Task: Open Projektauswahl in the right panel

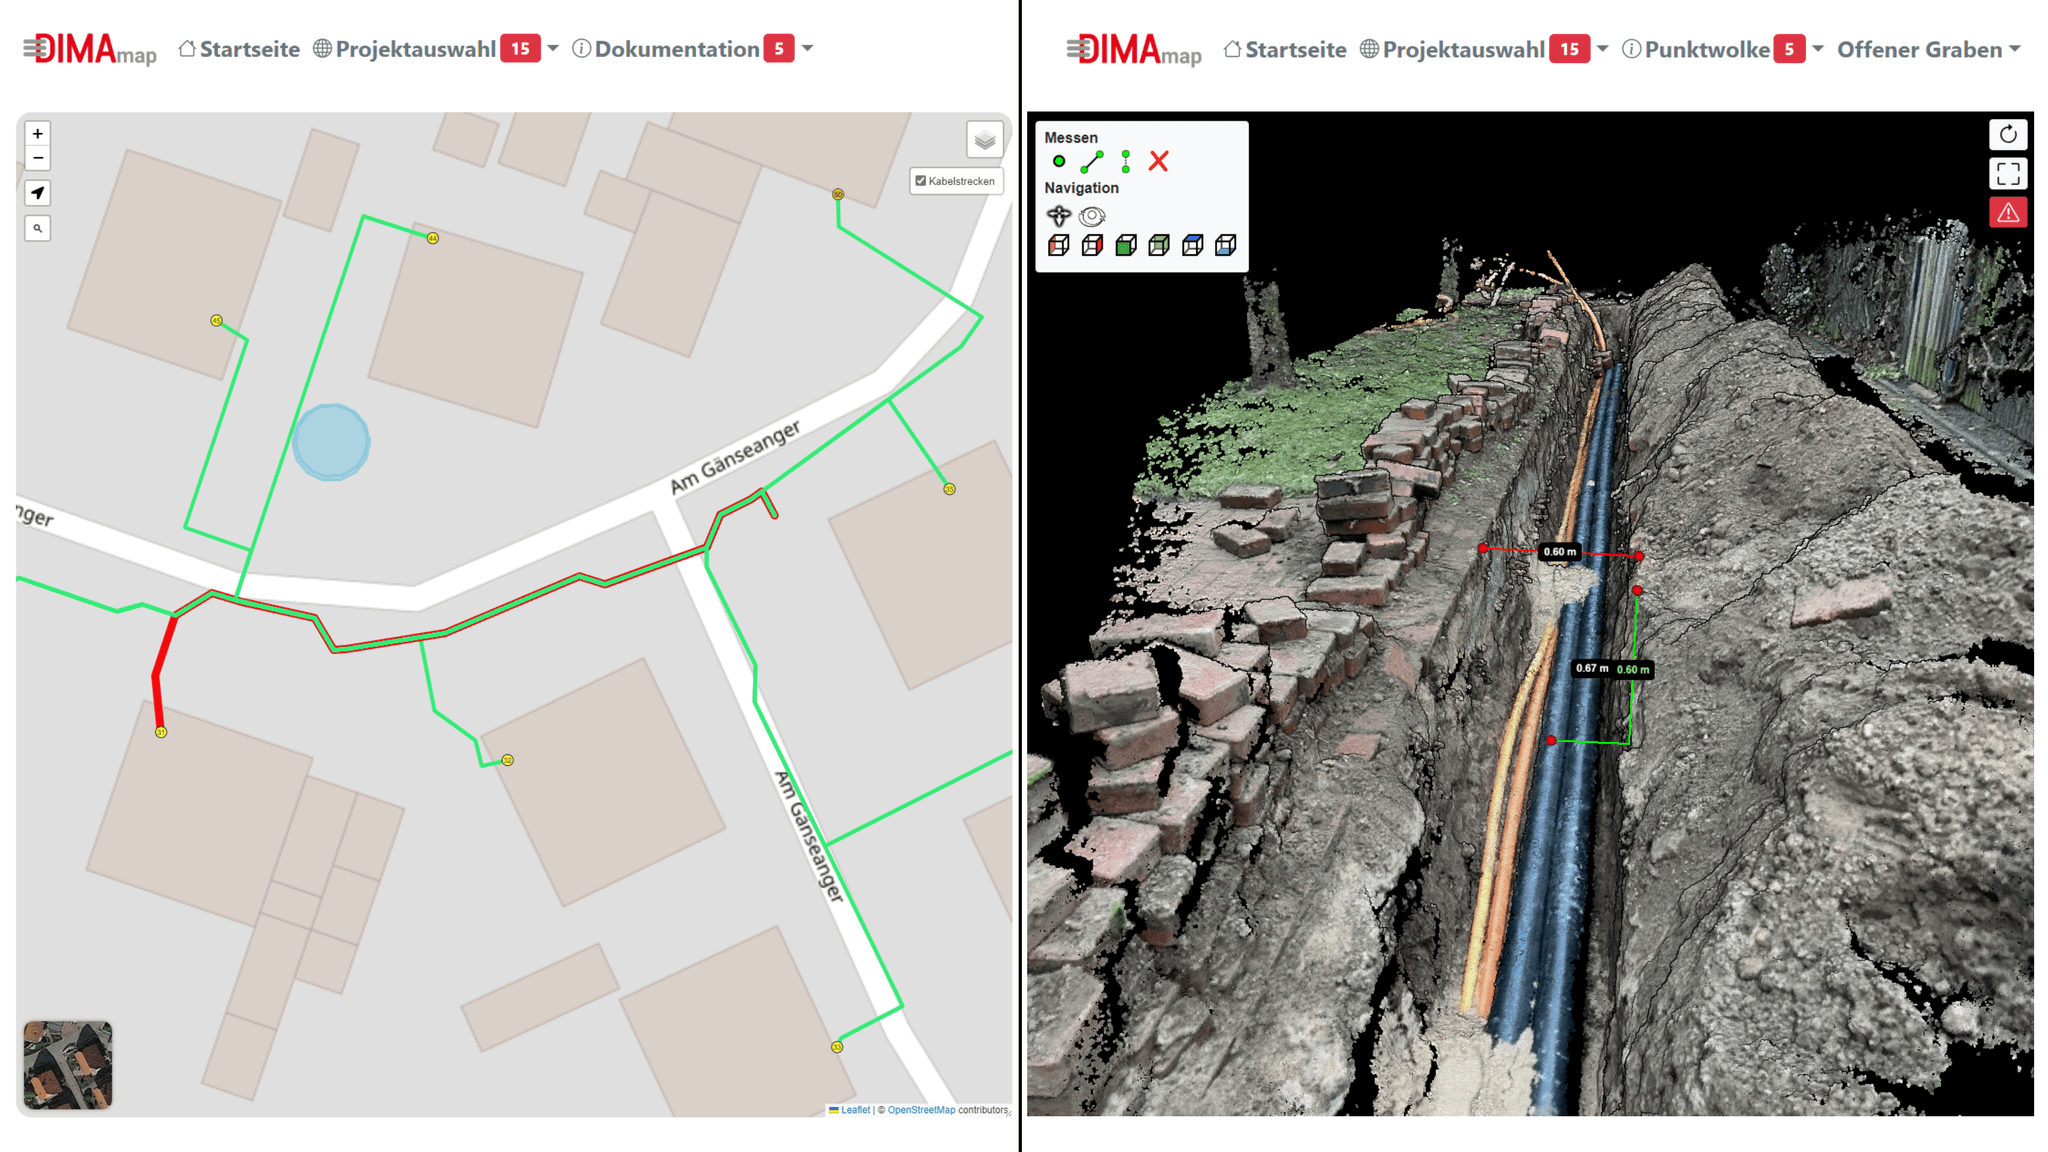Action: (x=1463, y=49)
